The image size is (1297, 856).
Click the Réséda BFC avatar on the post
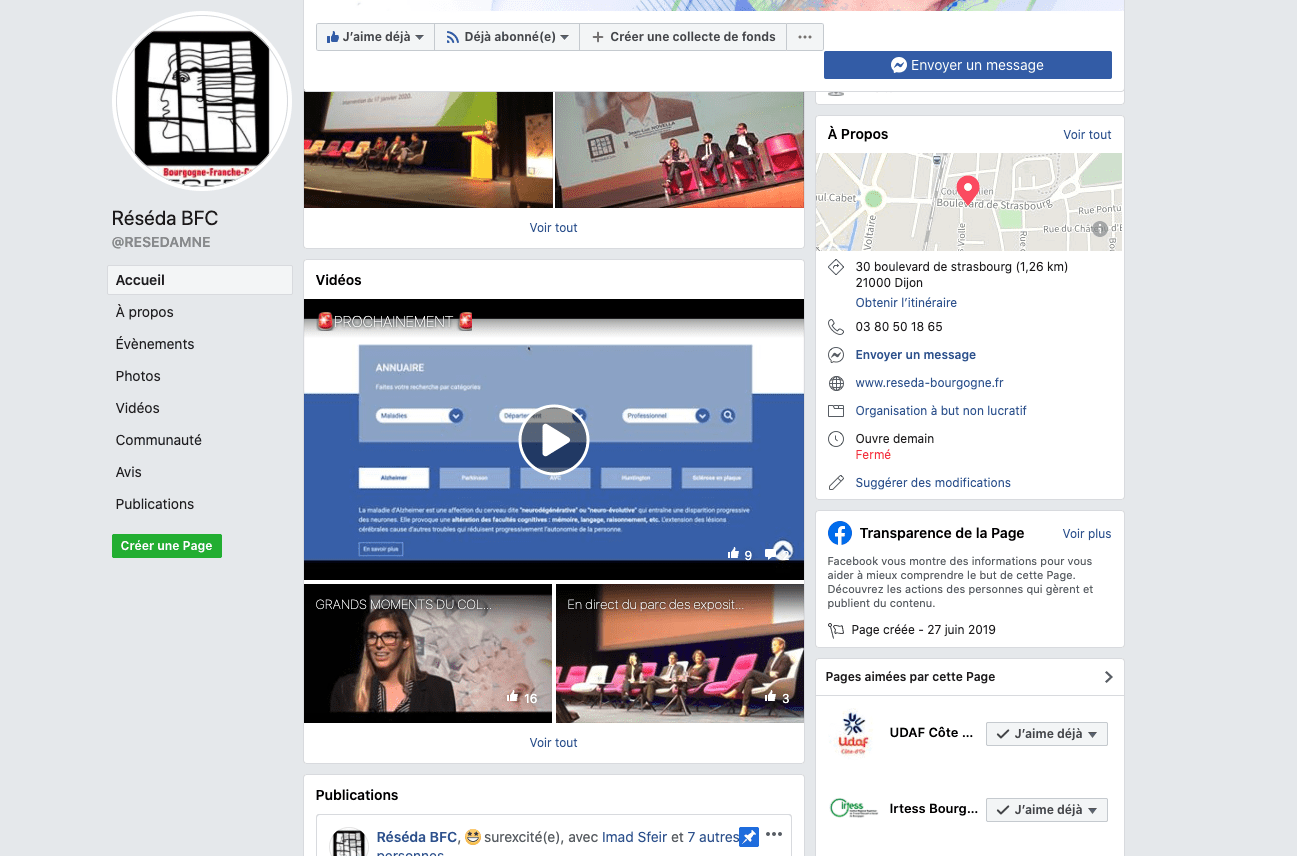coord(348,842)
